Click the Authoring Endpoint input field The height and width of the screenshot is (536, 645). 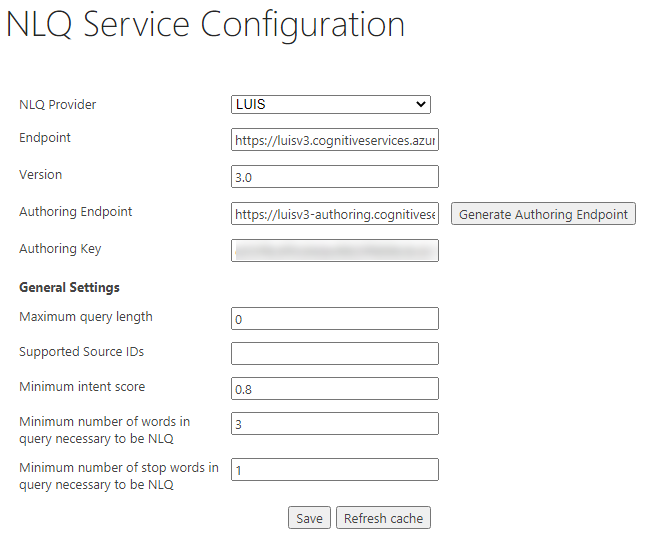(334, 214)
